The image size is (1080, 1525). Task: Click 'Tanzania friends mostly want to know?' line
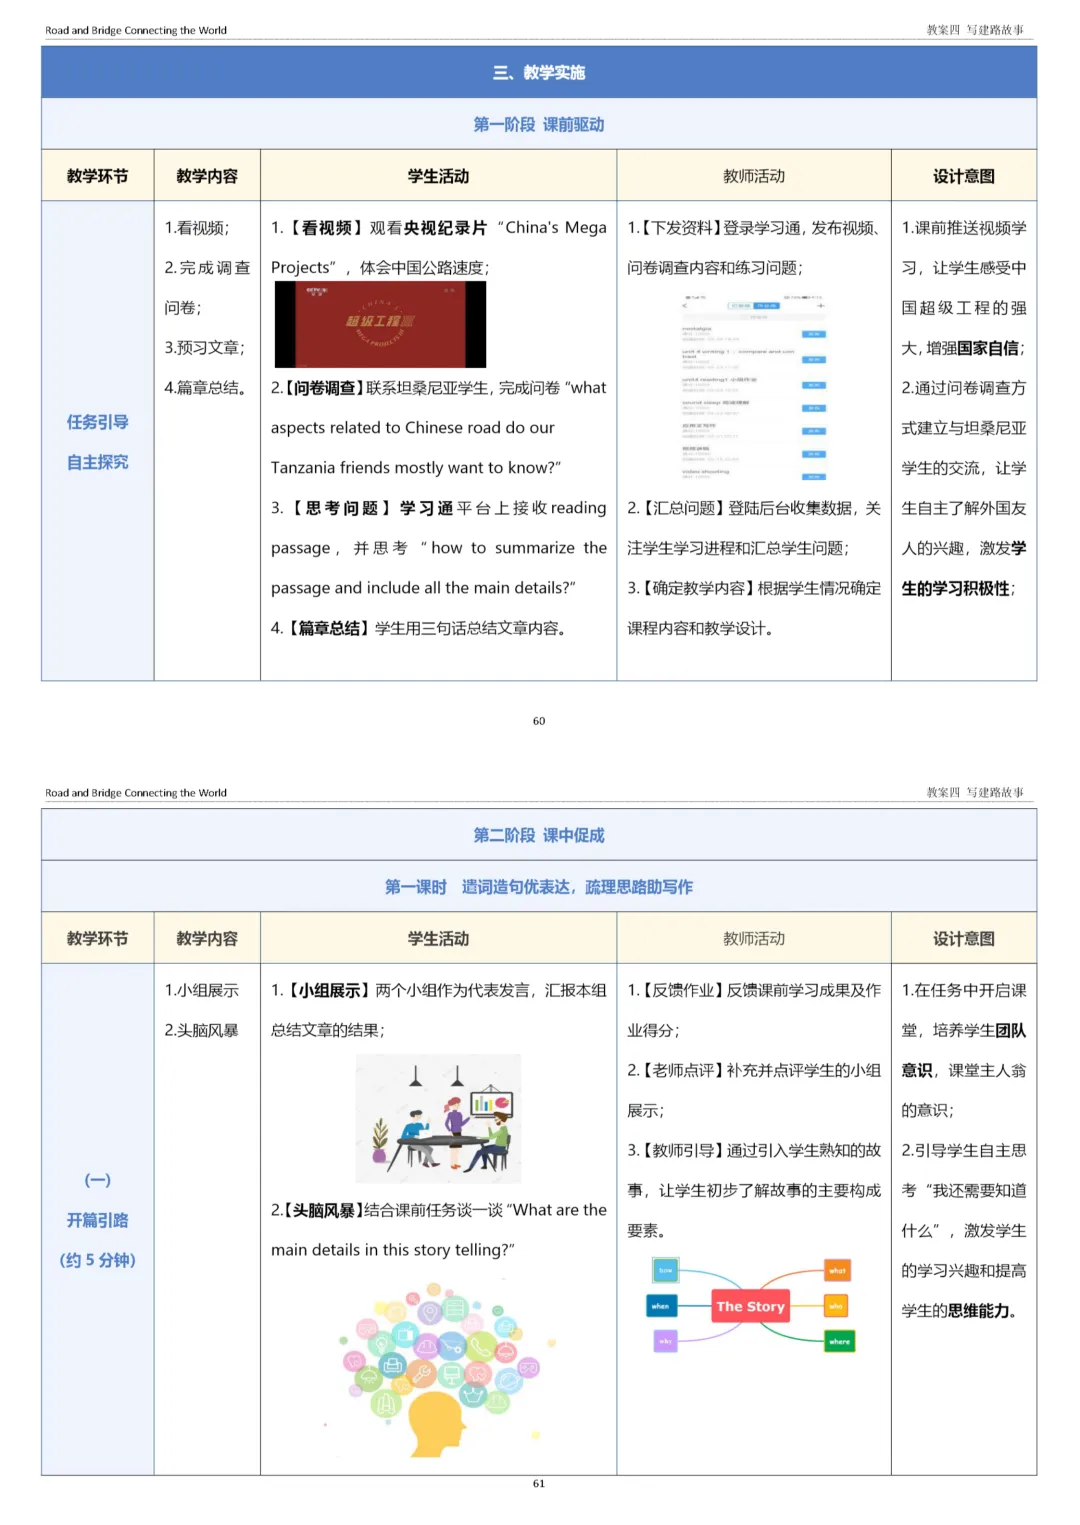point(416,468)
